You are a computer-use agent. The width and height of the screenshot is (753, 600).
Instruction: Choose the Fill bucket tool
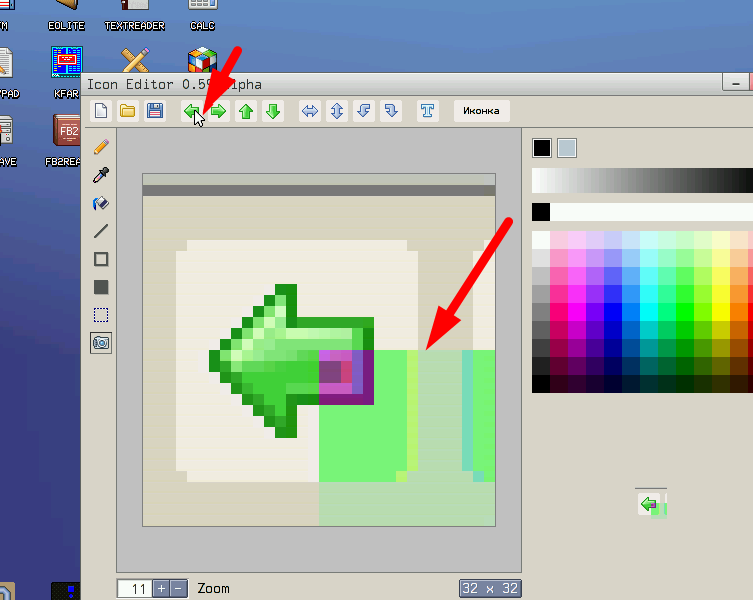(x=101, y=203)
